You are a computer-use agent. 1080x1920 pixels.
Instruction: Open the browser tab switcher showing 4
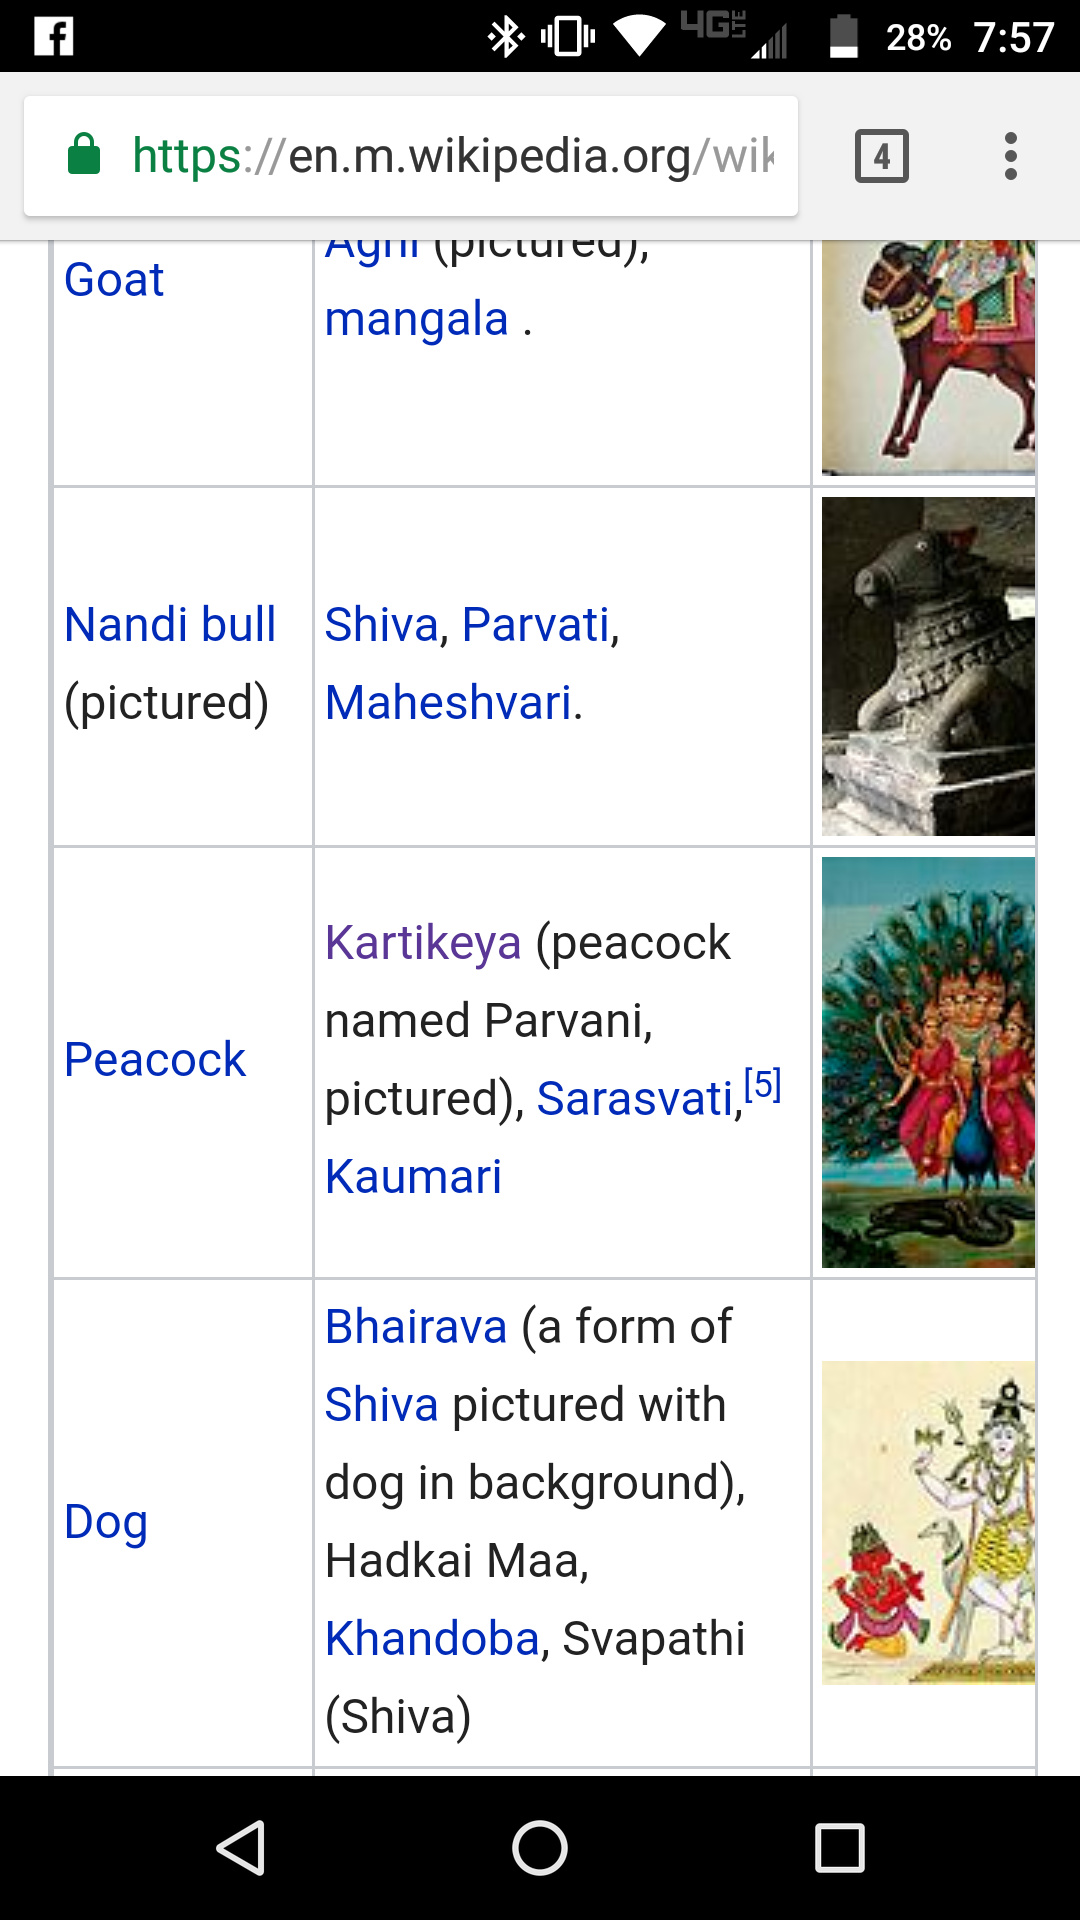point(881,156)
